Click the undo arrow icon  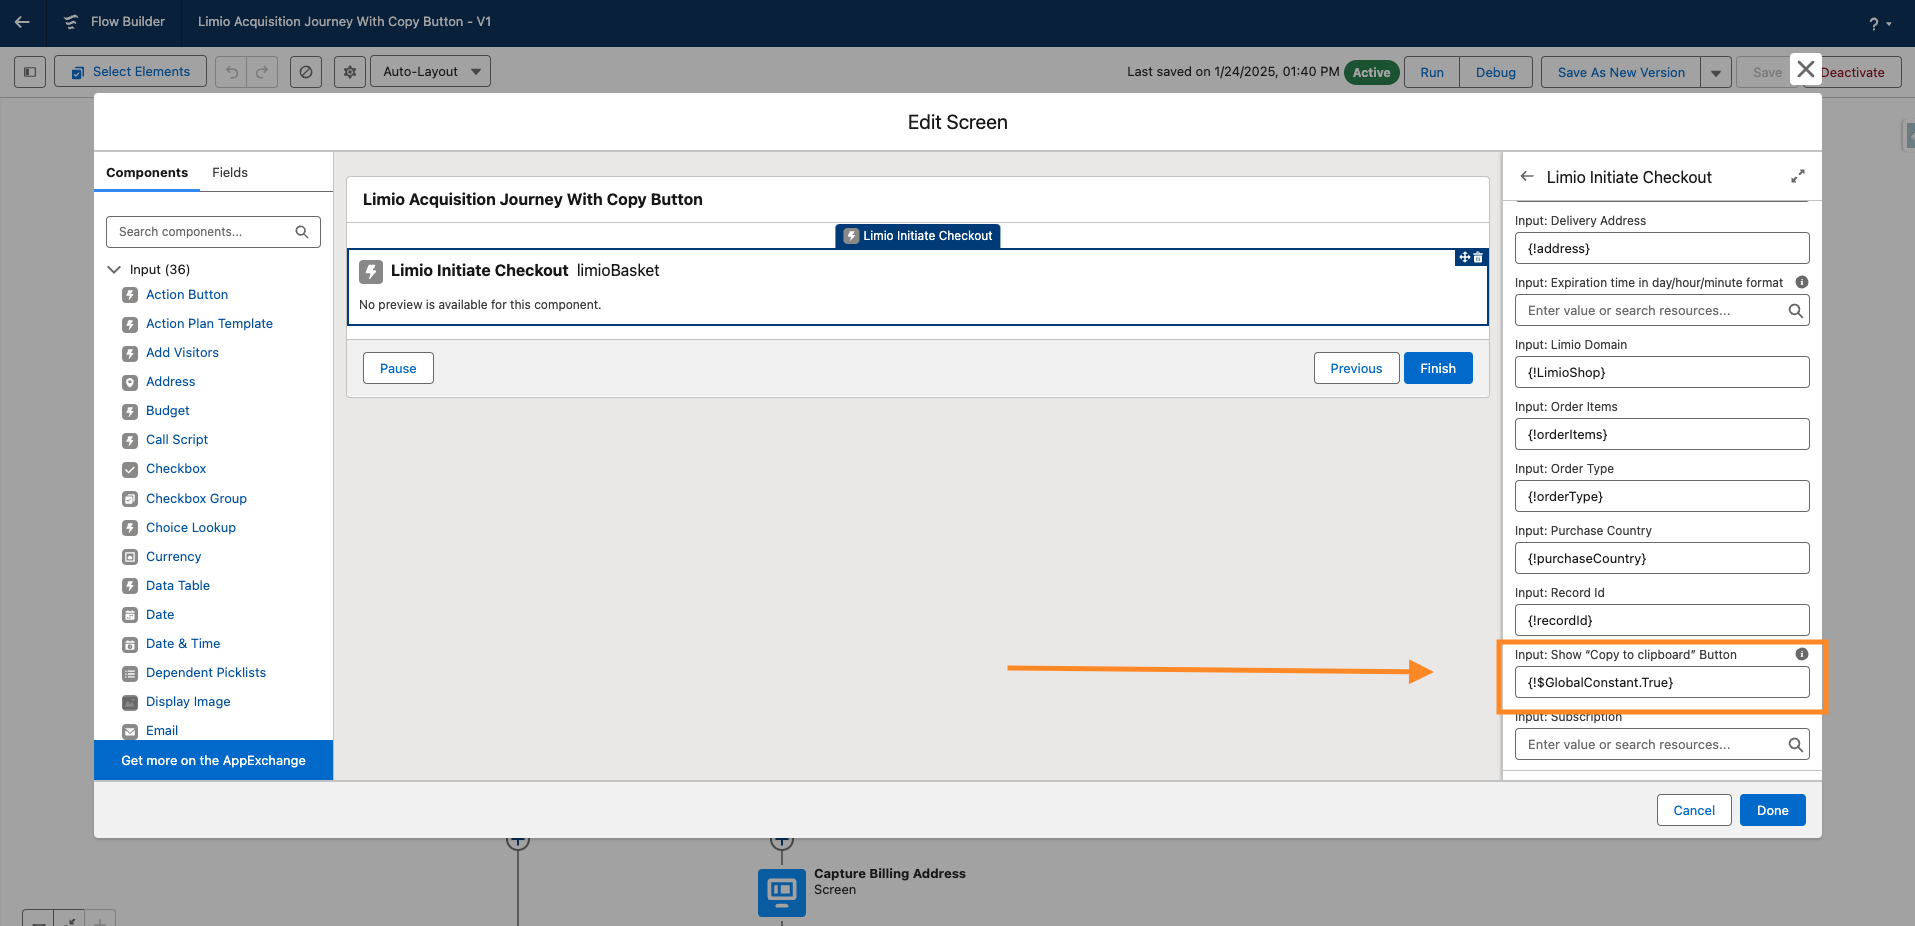pyautogui.click(x=231, y=72)
